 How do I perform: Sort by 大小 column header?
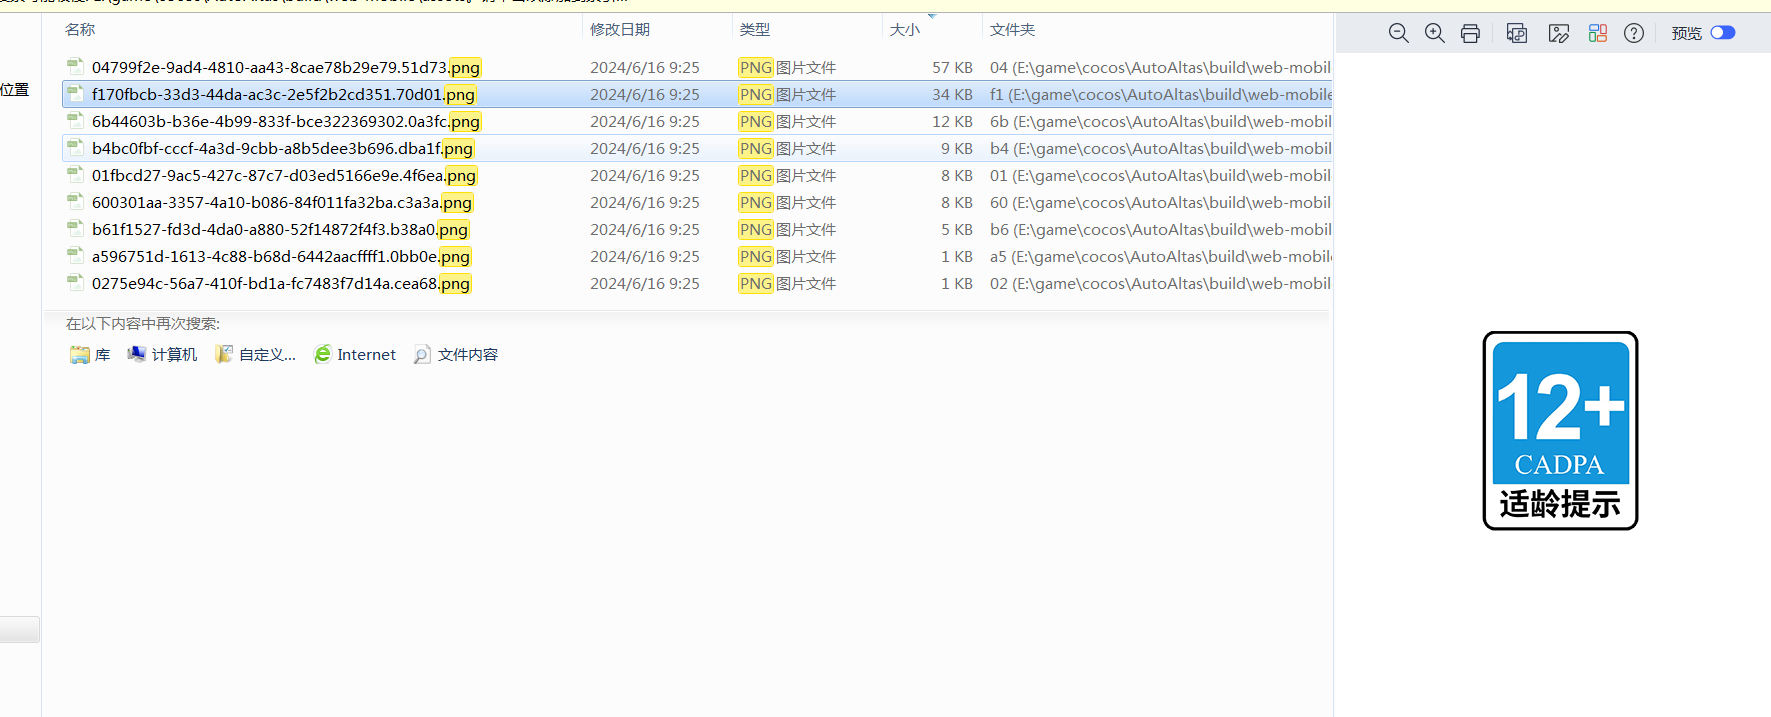[x=905, y=30]
